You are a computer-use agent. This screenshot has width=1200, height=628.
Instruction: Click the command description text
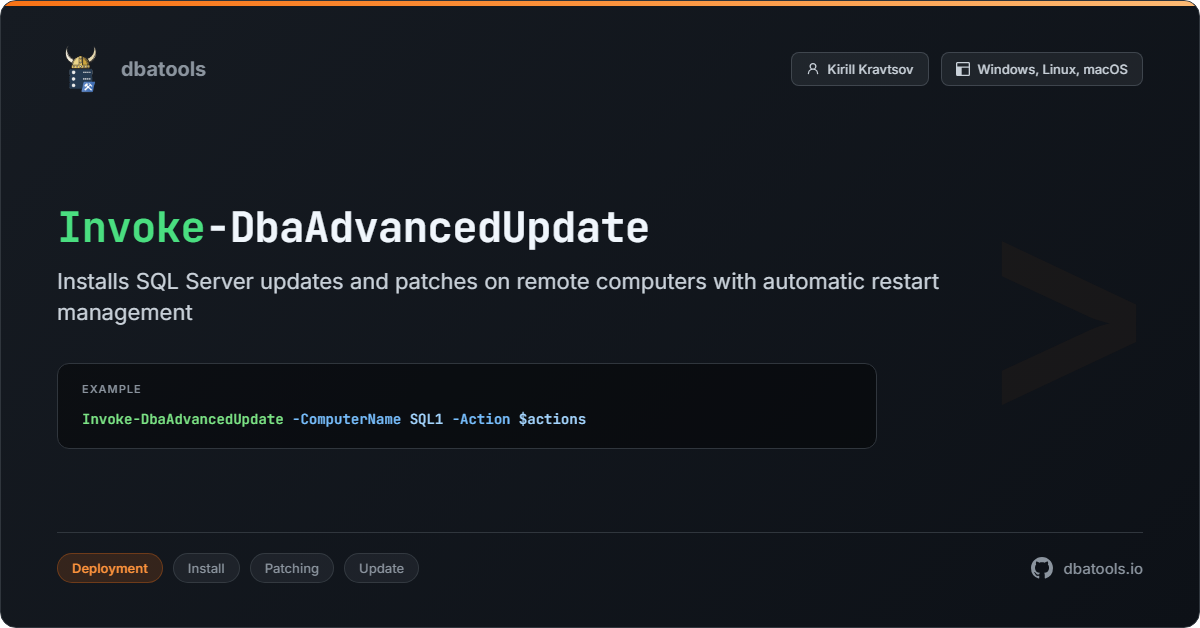pos(497,296)
